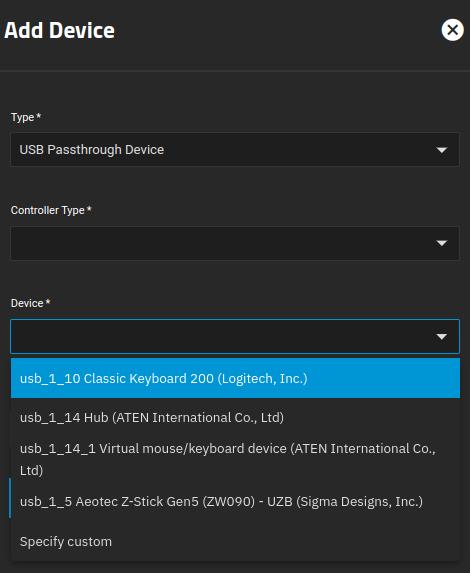Close the Add Device panel

coord(452,30)
